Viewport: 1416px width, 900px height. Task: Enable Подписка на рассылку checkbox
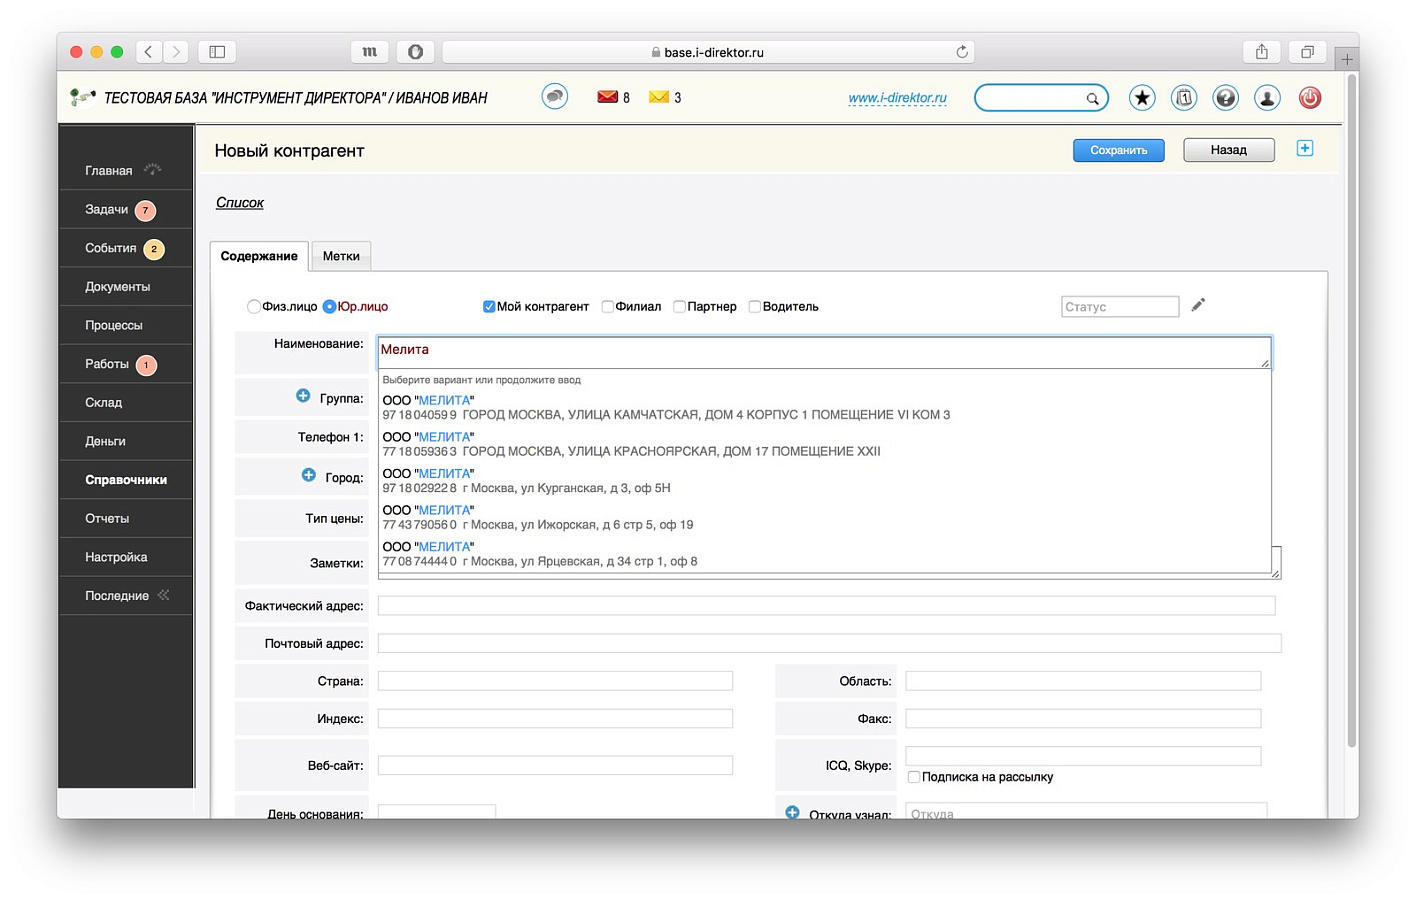tap(914, 777)
